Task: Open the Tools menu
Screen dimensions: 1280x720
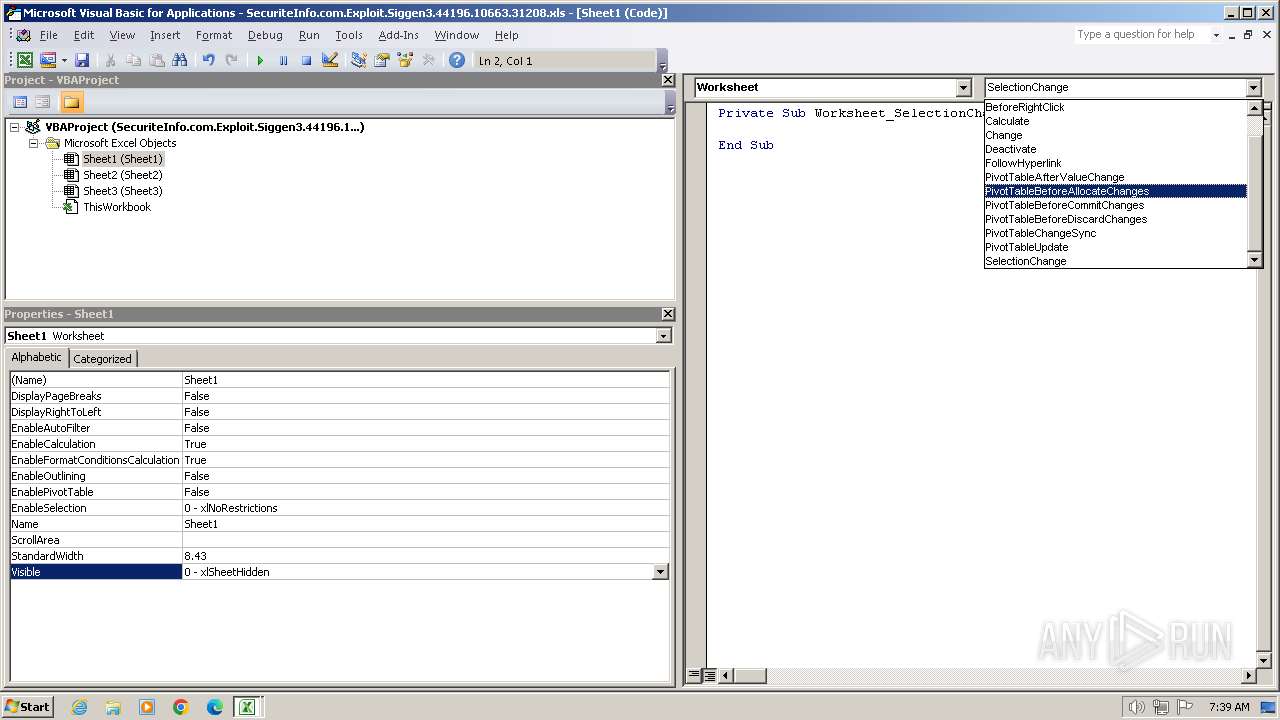Action: click(349, 35)
